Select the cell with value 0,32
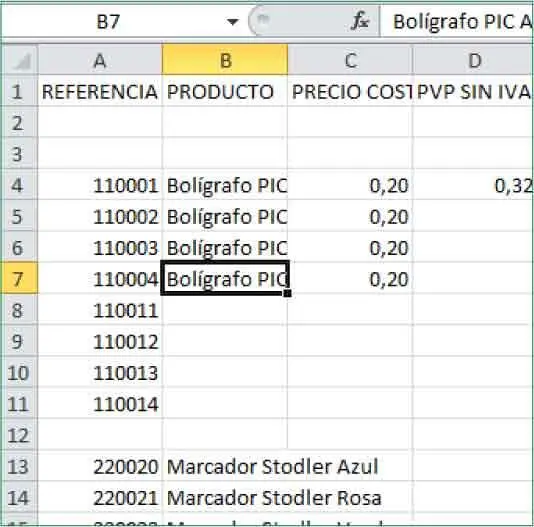This screenshot has height=527, width=534. (473, 185)
